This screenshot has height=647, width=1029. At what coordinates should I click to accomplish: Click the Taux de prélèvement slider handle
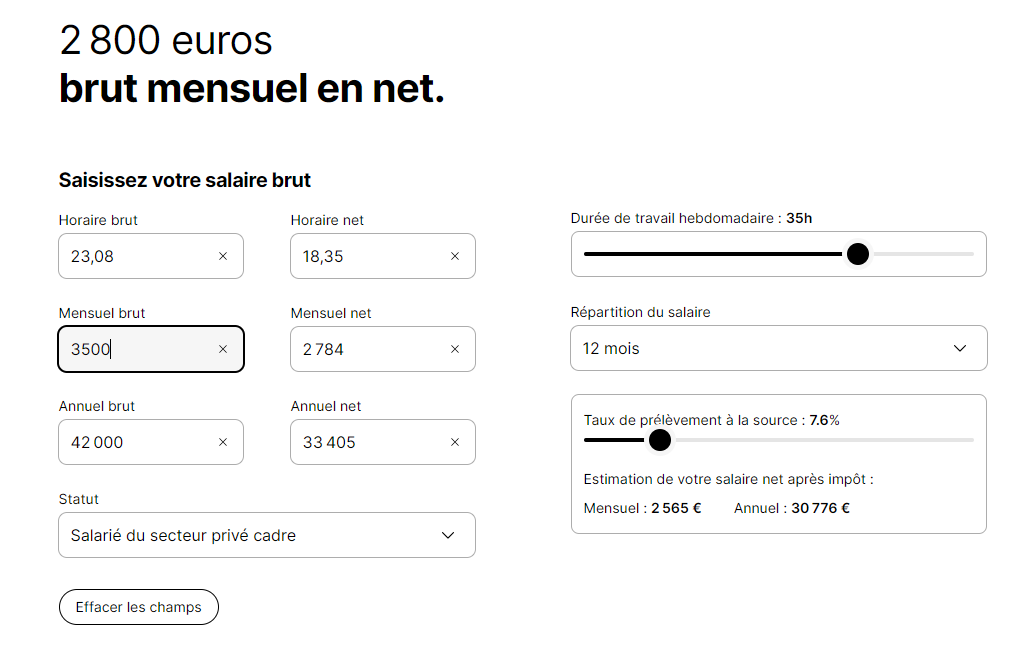click(x=659, y=440)
